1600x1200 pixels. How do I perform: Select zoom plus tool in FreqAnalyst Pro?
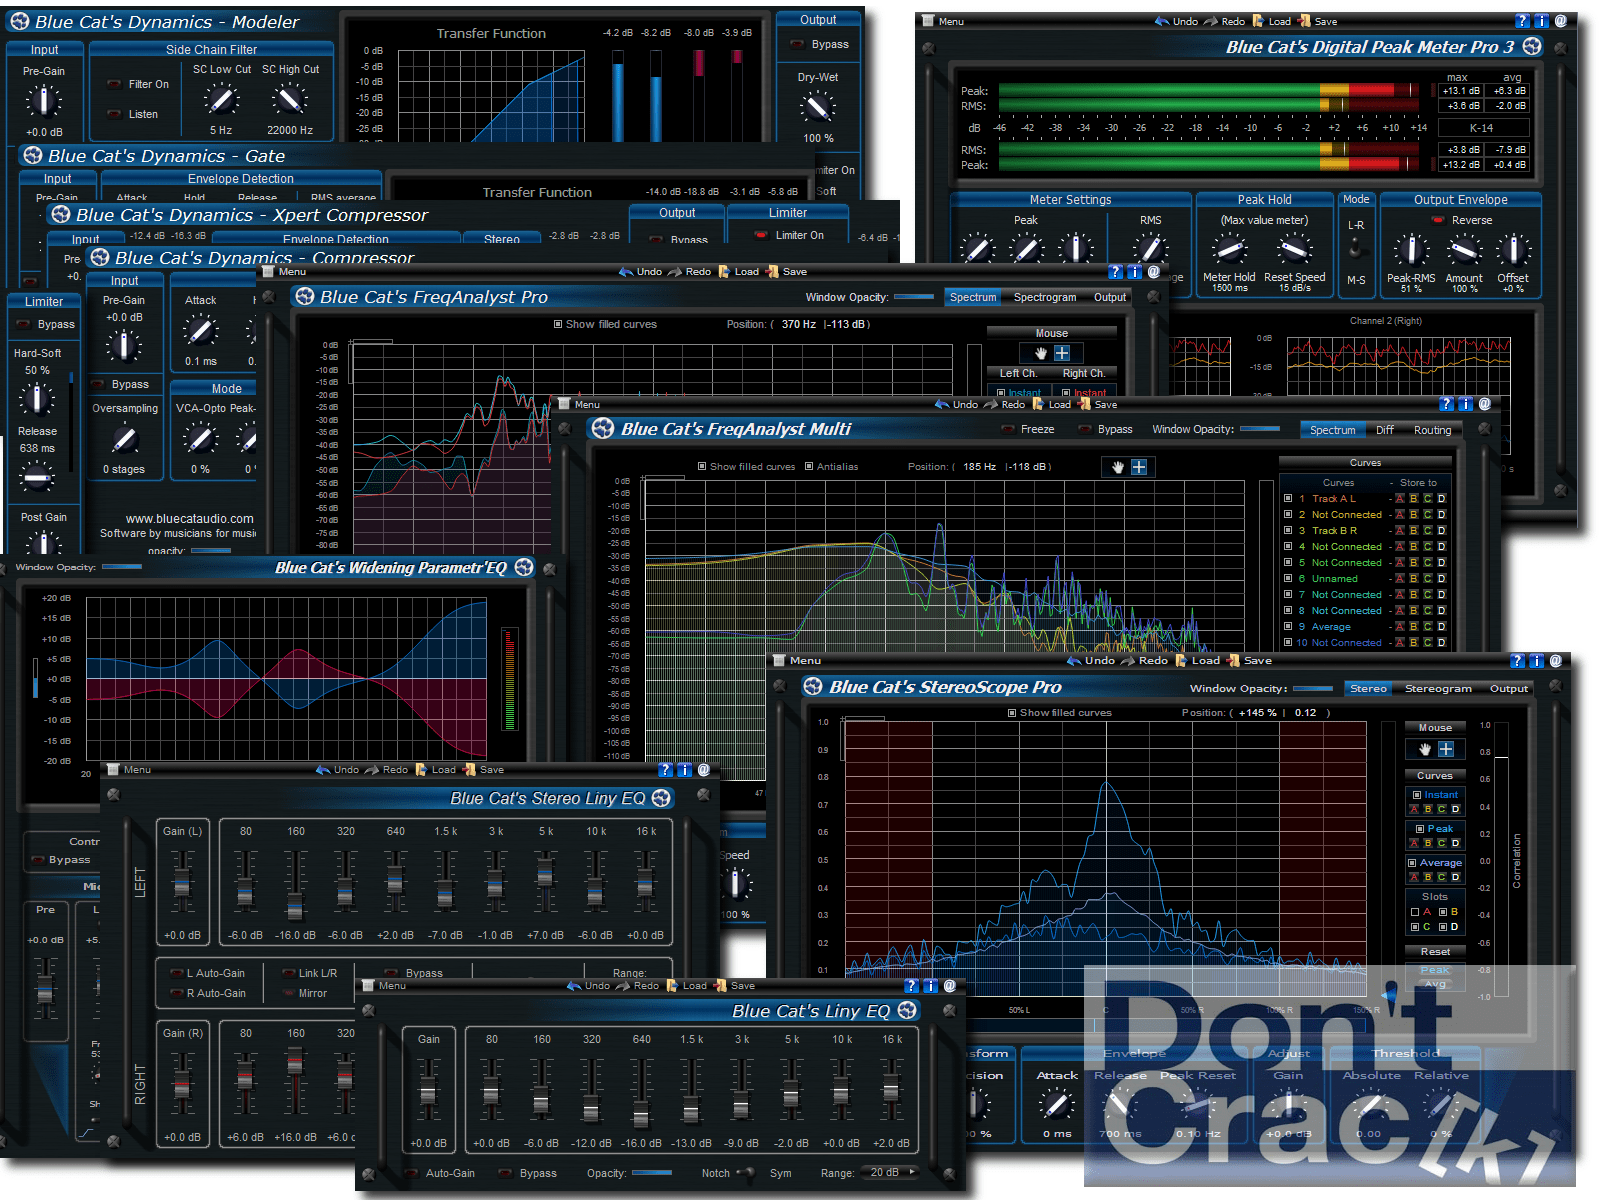(1062, 353)
